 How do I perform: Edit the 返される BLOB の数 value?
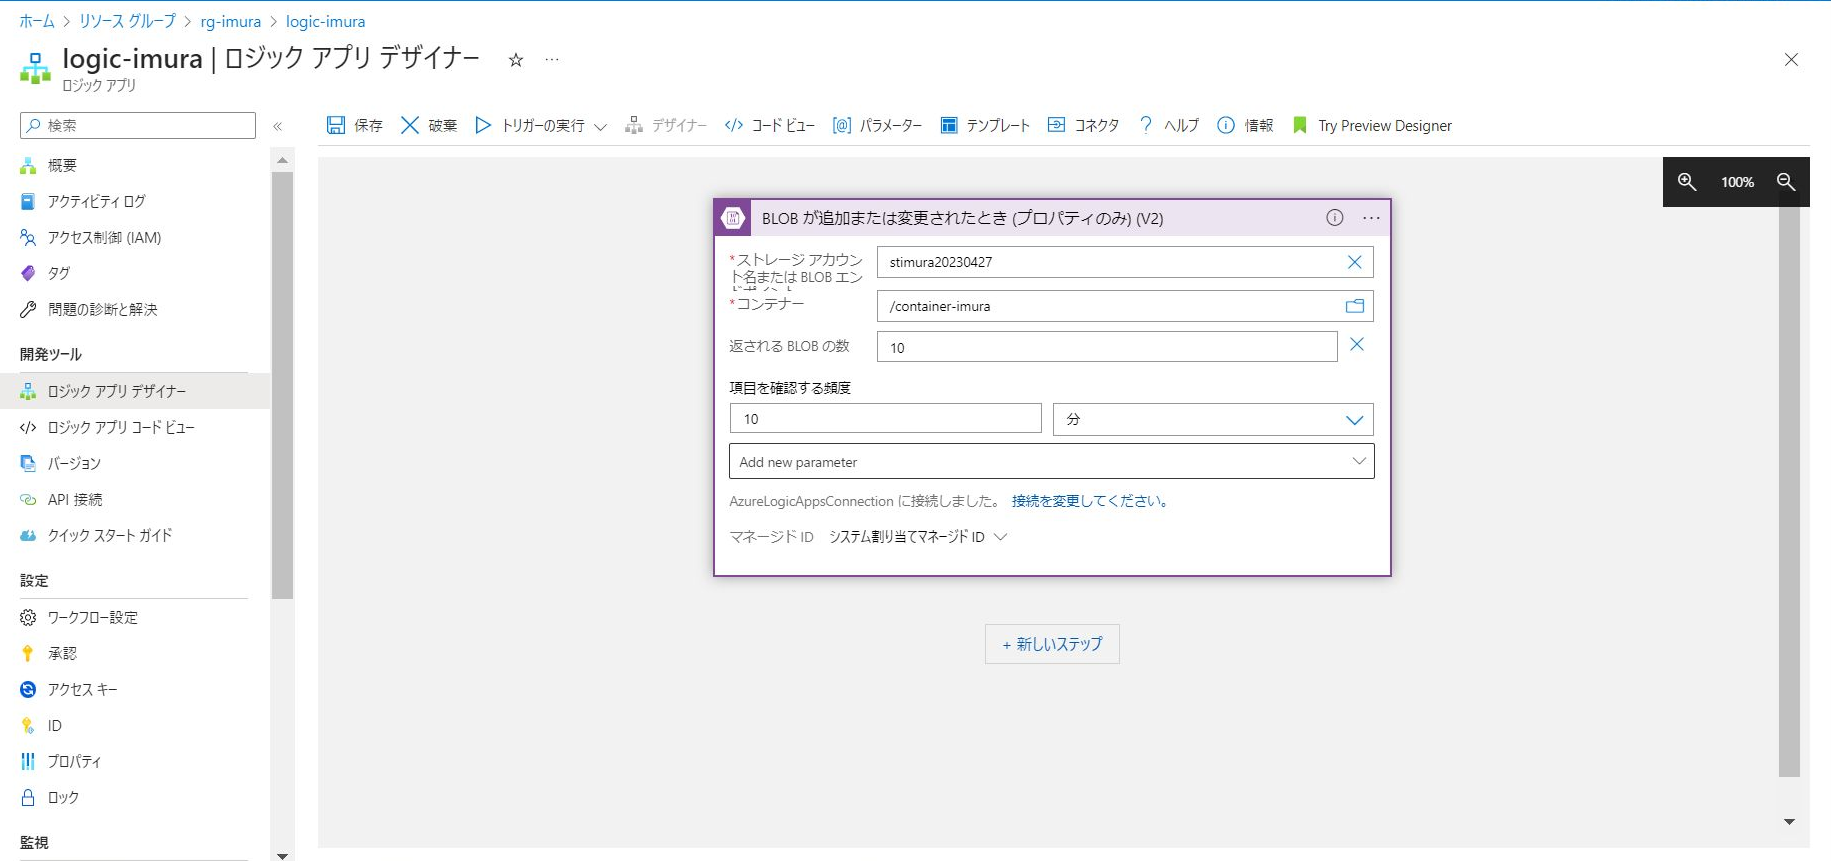pyautogui.click(x=1107, y=347)
